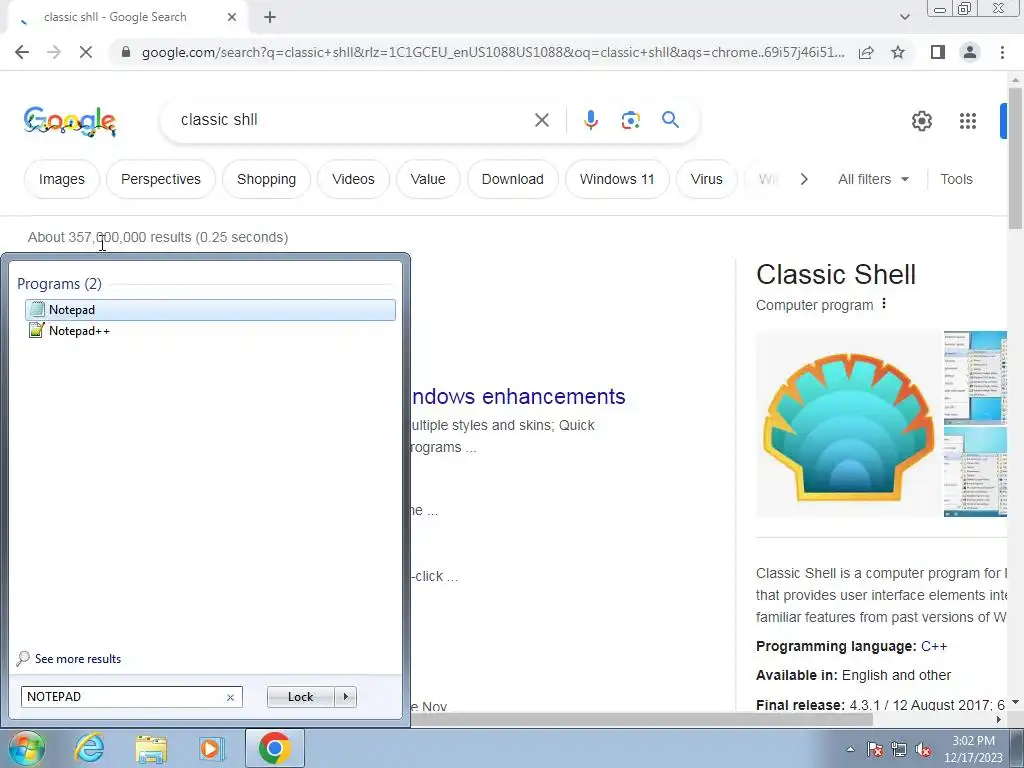Expand the All filters dropdown
The height and width of the screenshot is (768, 1024).
pyautogui.click(x=873, y=179)
